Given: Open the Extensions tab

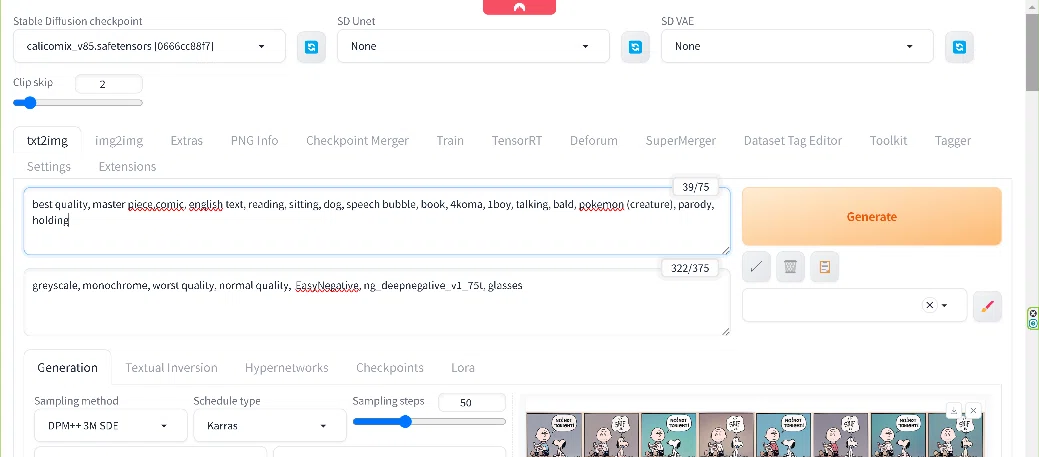Looking at the screenshot, I should click(127, 166).
